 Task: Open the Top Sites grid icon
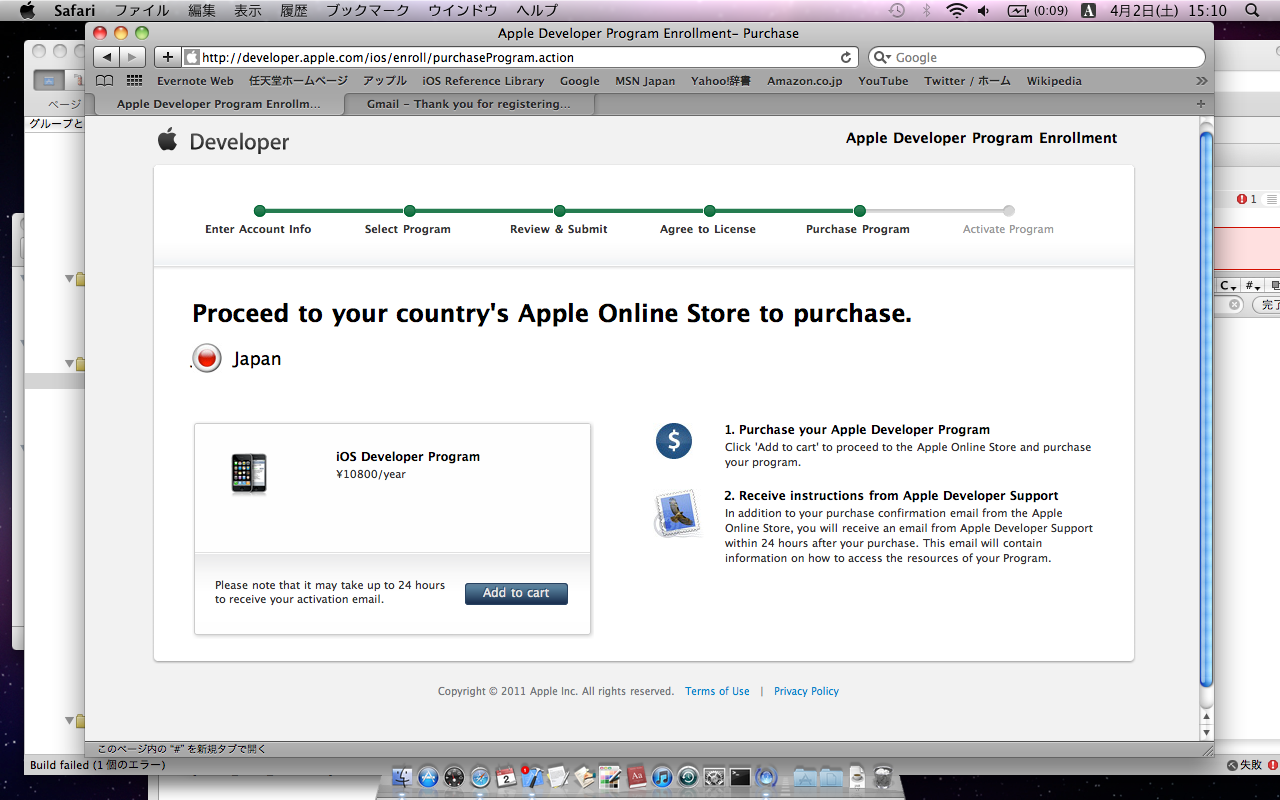tap(134, 81)
